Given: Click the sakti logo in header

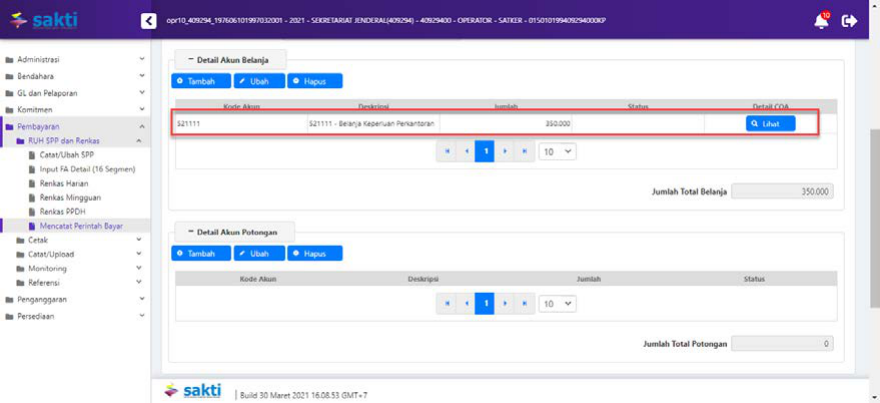Looking at the screenshot, I should point(43,20).
